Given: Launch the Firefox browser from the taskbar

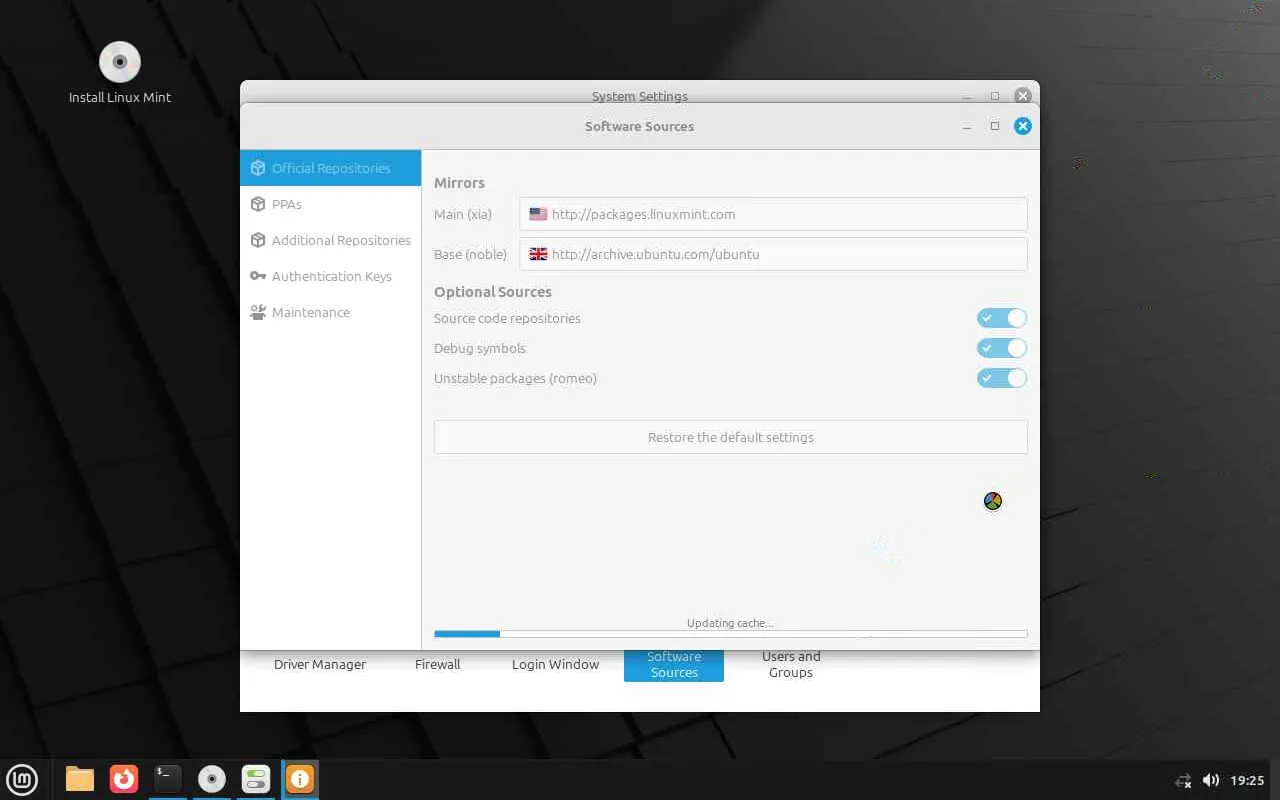Looking at the screenshot, I should coord(124,779).
